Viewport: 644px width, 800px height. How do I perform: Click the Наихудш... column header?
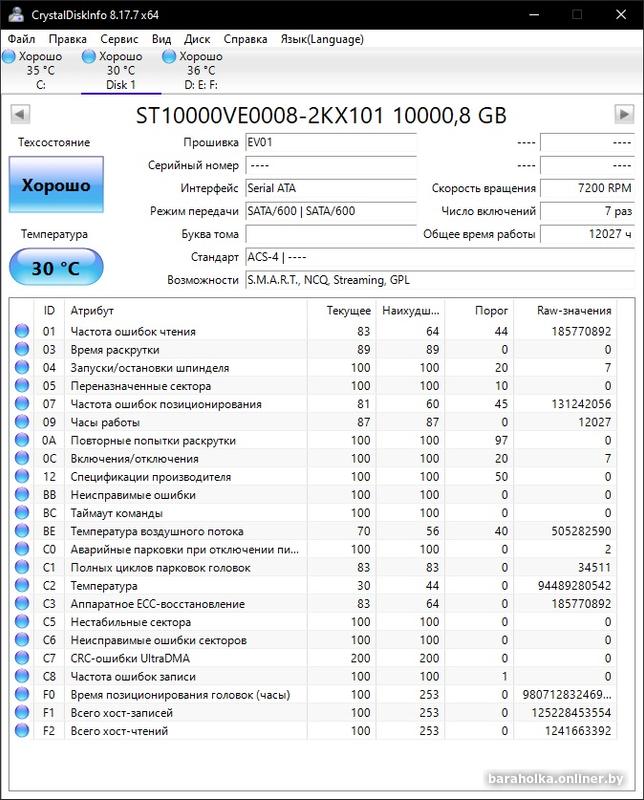(x=410, y=311)
